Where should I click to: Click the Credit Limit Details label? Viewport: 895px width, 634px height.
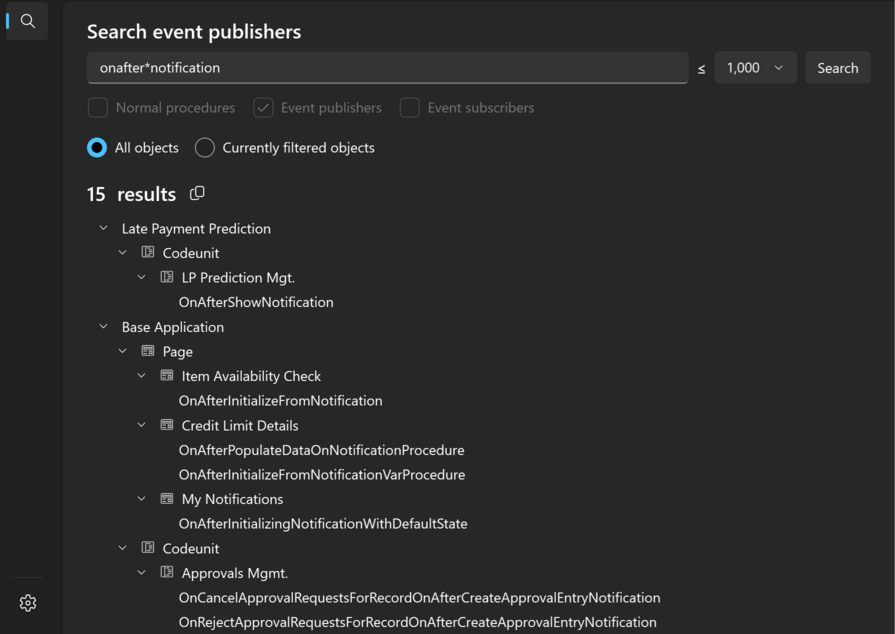point(240,425)
